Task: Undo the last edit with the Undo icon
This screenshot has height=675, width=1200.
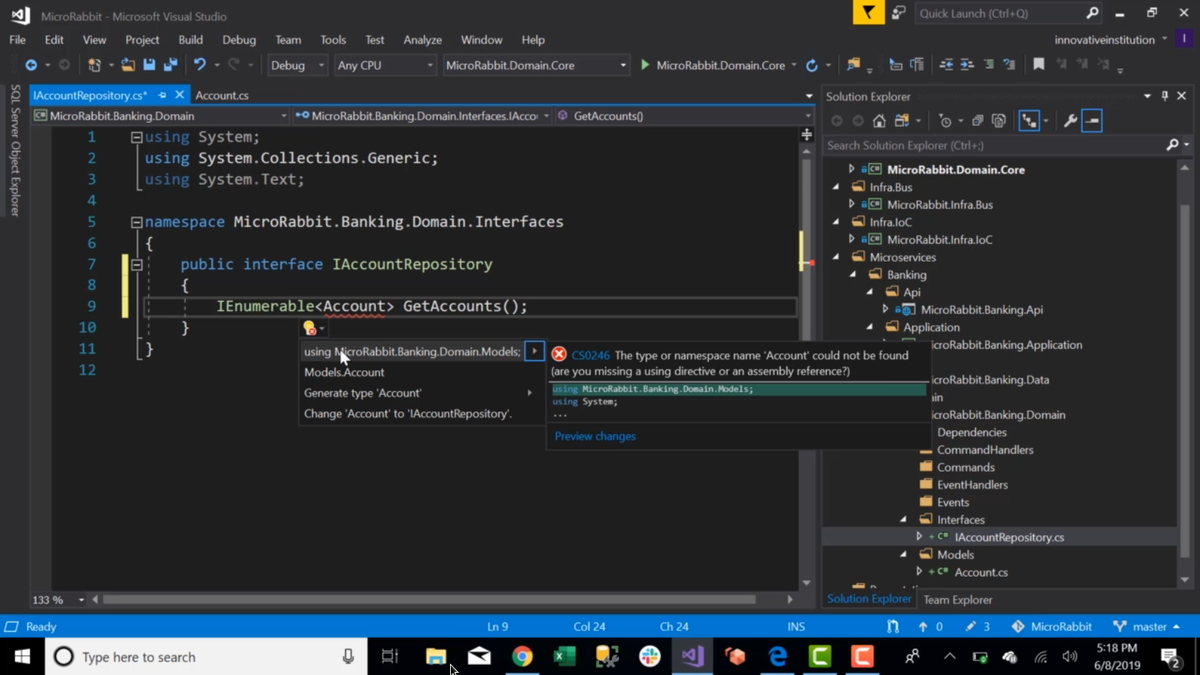Action: pyautogui.click(x=200, y=65)
